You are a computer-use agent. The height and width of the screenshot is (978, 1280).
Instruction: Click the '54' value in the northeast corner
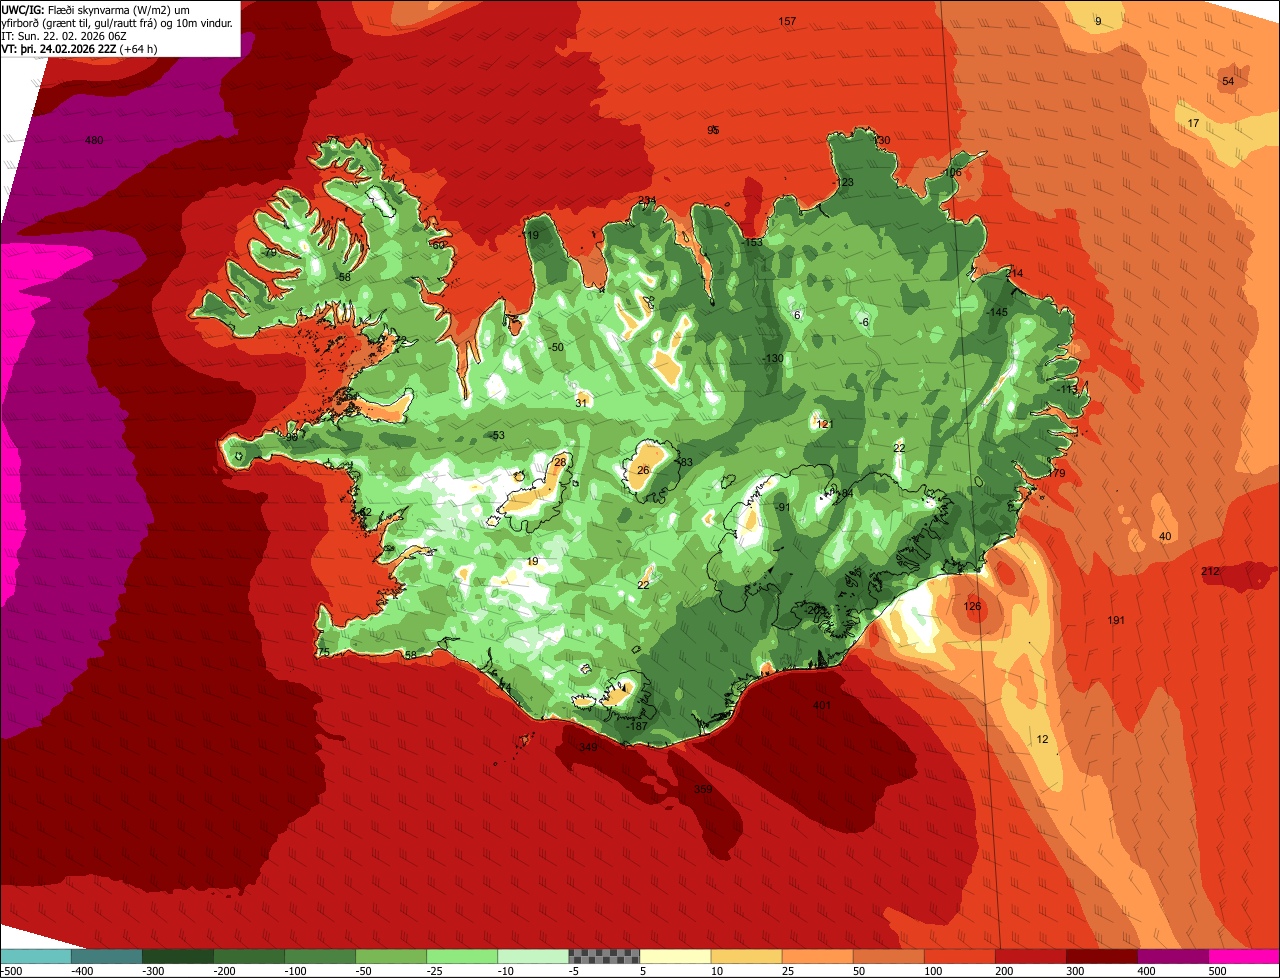[1228, 81]
